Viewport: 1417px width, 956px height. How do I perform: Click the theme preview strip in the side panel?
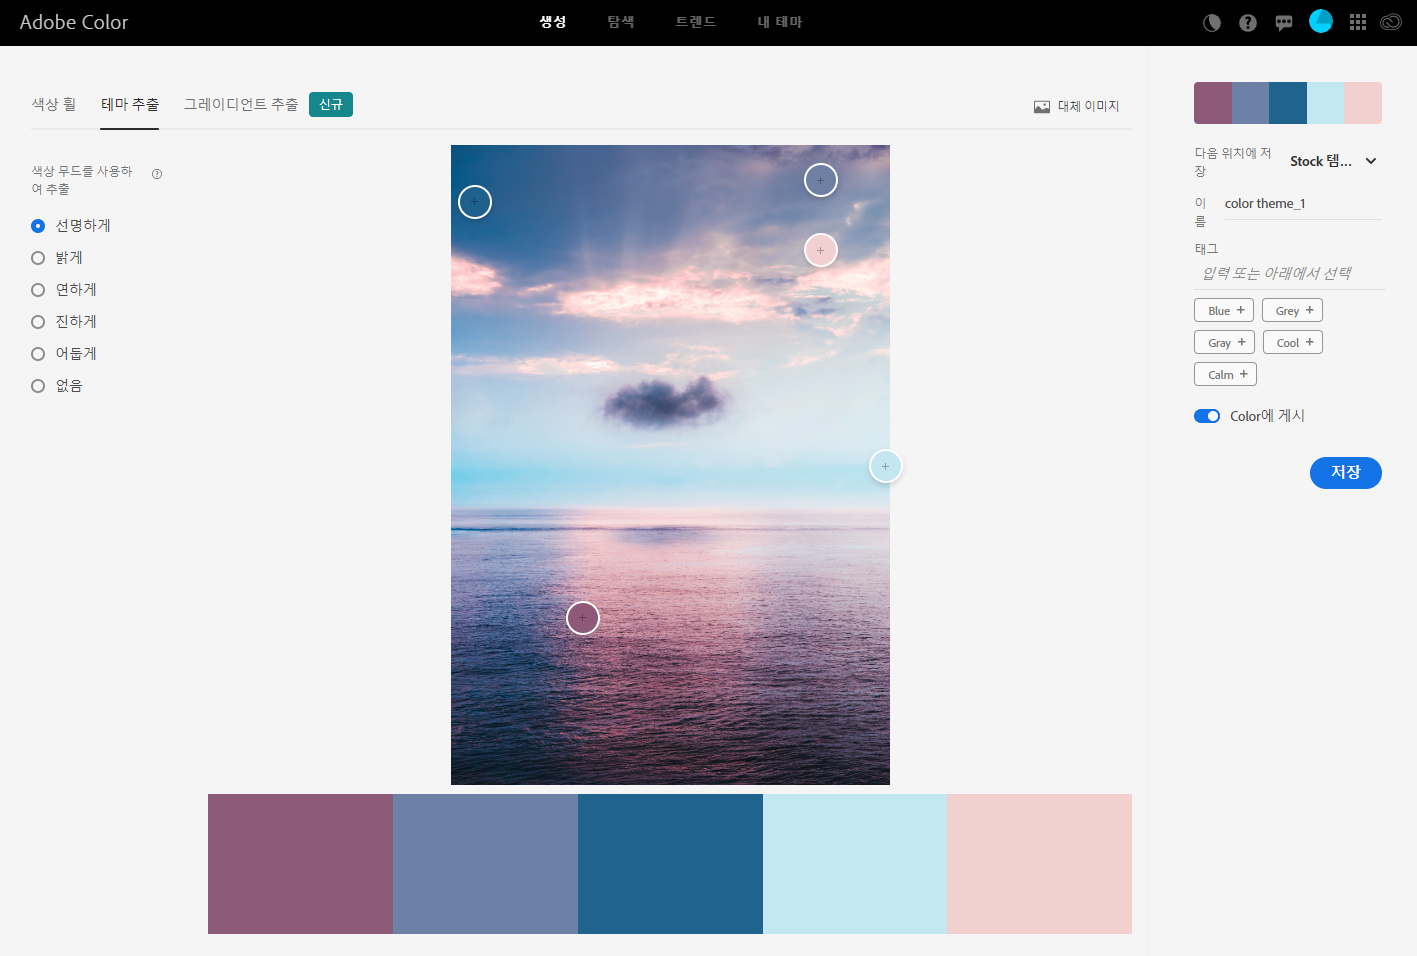pyautogui.click(x=1288, y=103)
